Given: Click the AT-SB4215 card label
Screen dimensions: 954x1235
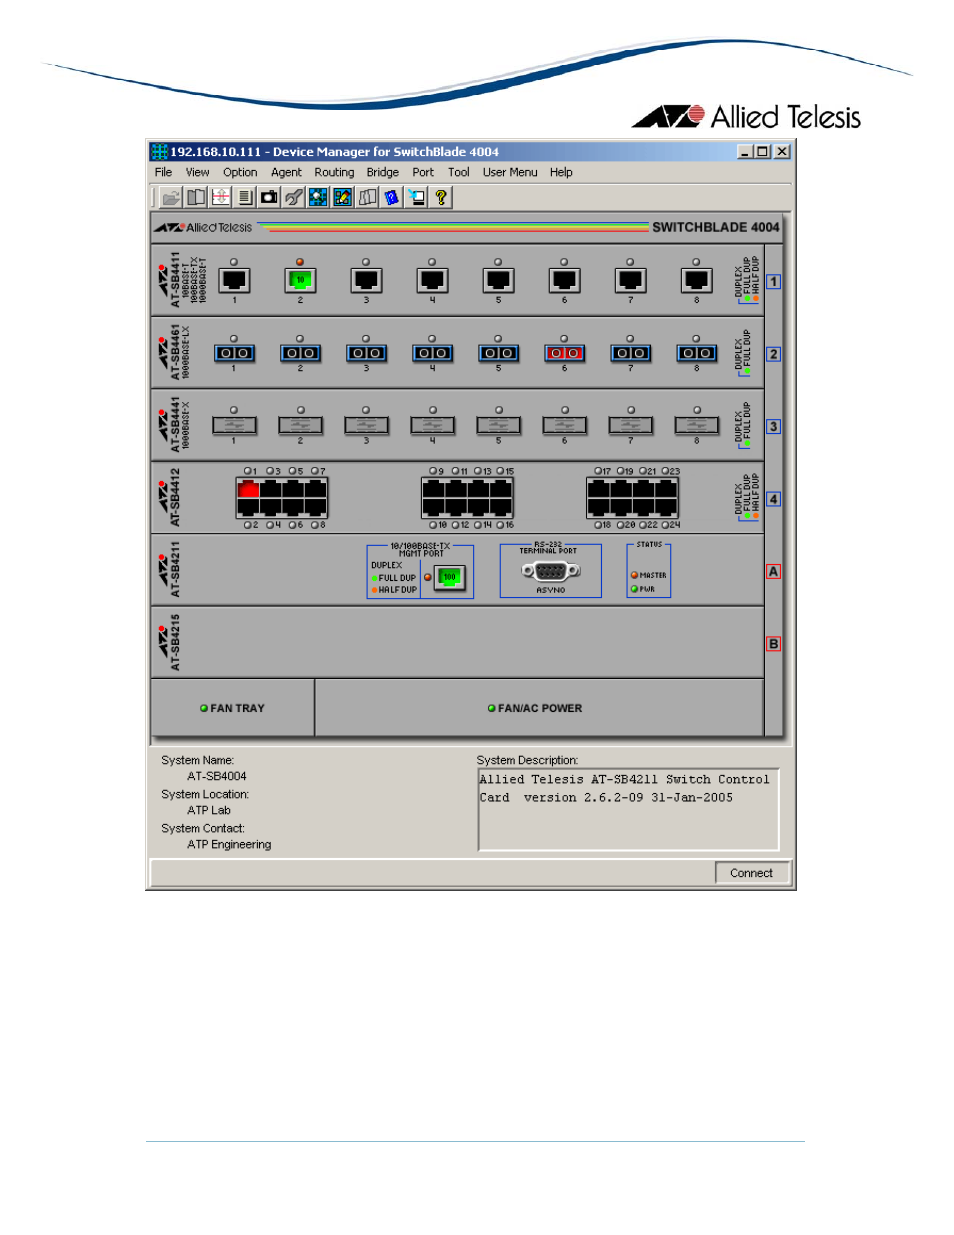Looking at the screenshot, I should pyautogui.click(x=175, y=642).
